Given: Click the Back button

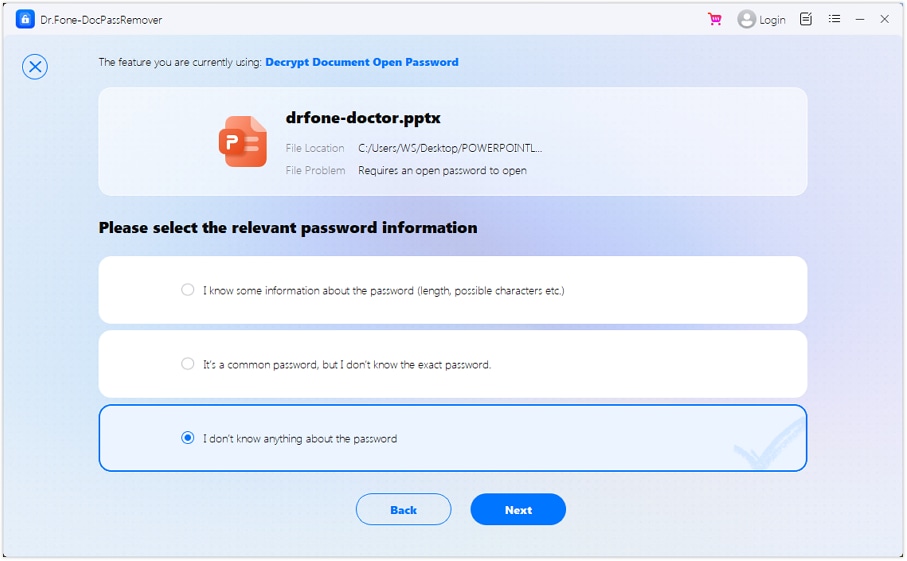Looking at the screenshot, I should pyautogui.click(x=403, y=510).
